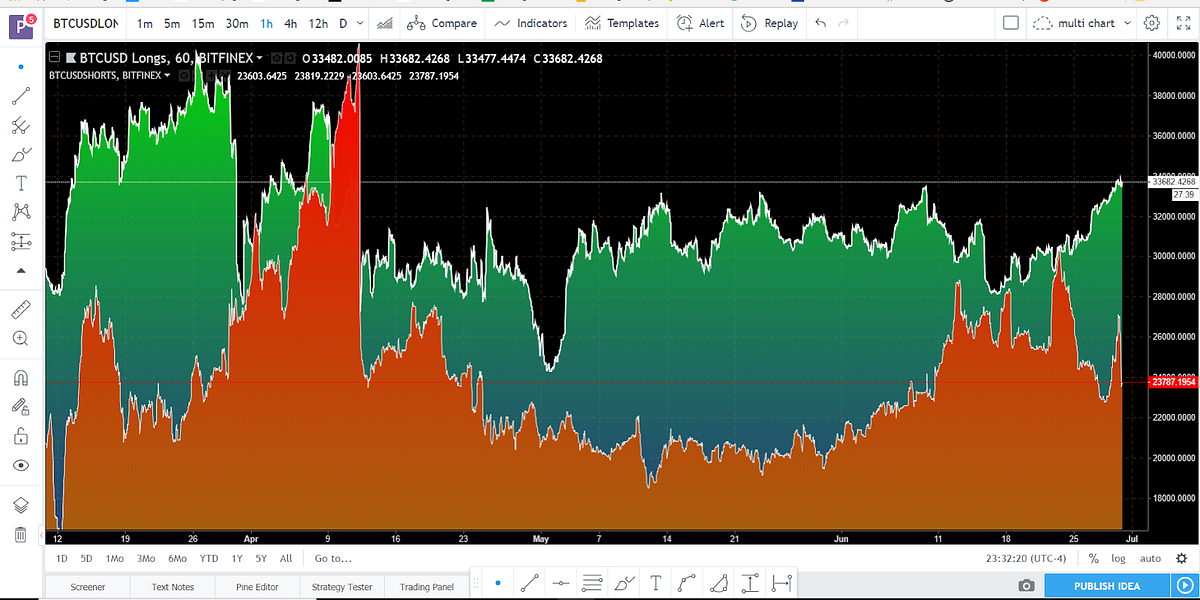Toggle magnet mode

pos(21,378)
